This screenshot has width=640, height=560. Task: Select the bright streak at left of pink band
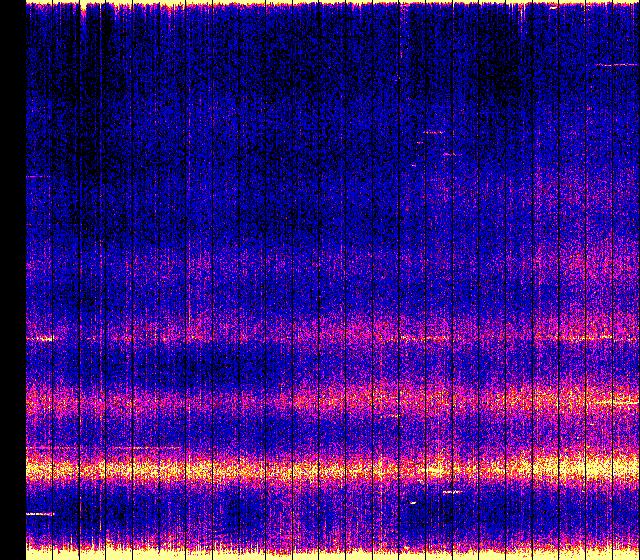(x=42, y=339)
